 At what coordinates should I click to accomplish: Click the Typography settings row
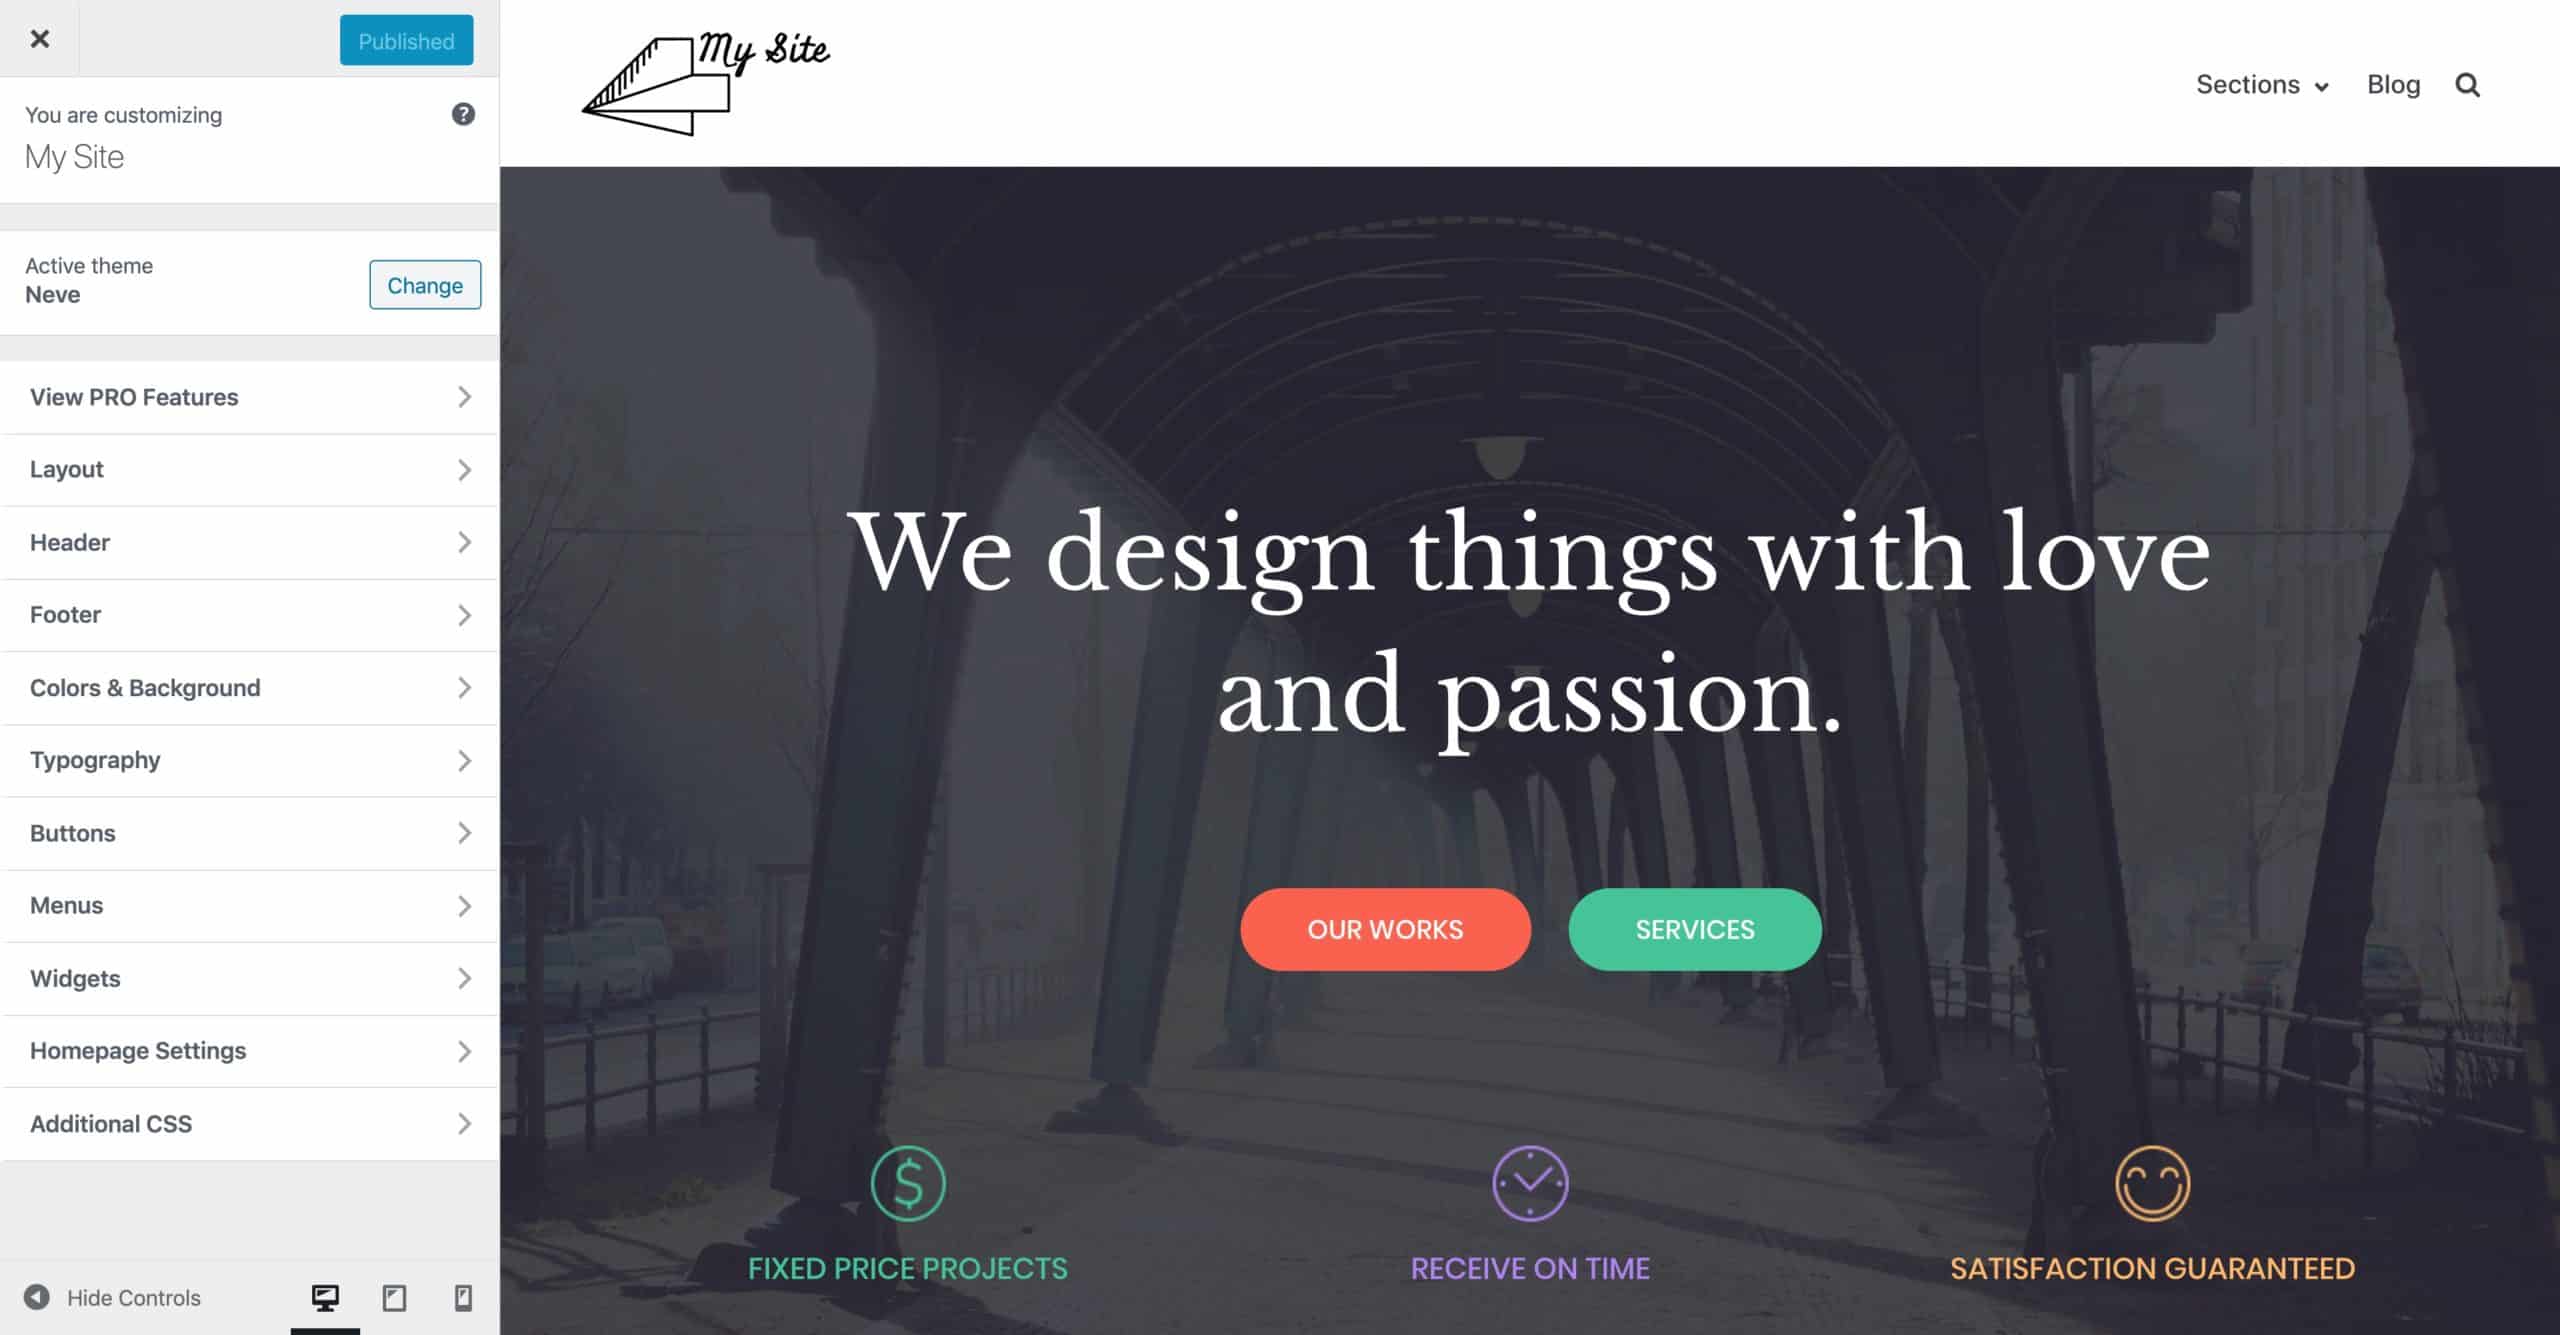click(x=249, y=759)
